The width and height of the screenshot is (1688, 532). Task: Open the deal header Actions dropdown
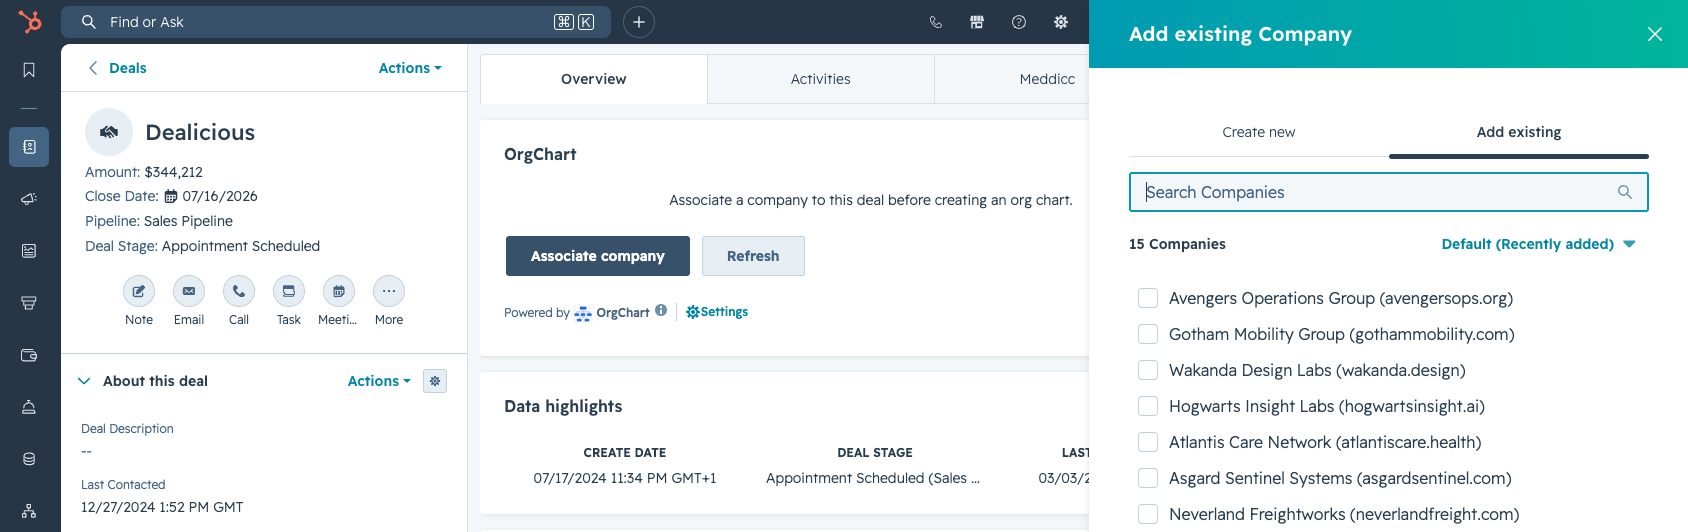(x=410, y=68)
